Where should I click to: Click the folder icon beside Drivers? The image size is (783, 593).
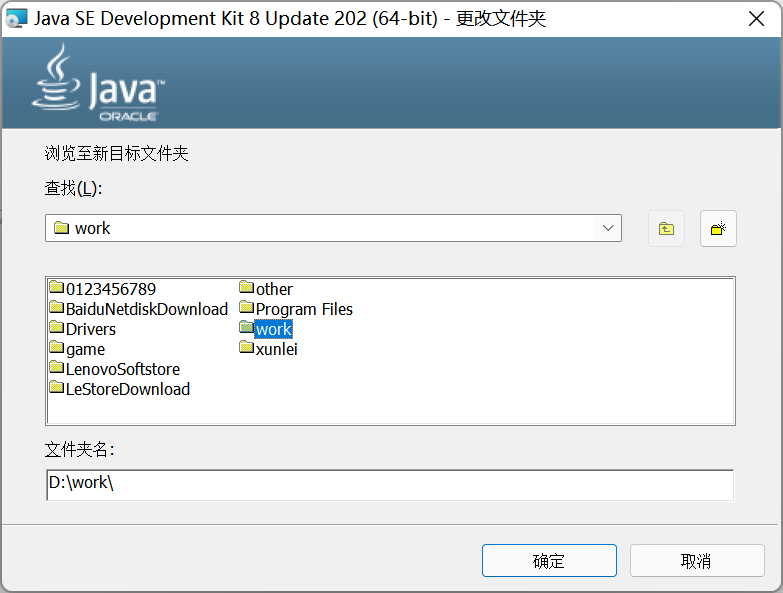click(x=57, y=327)
